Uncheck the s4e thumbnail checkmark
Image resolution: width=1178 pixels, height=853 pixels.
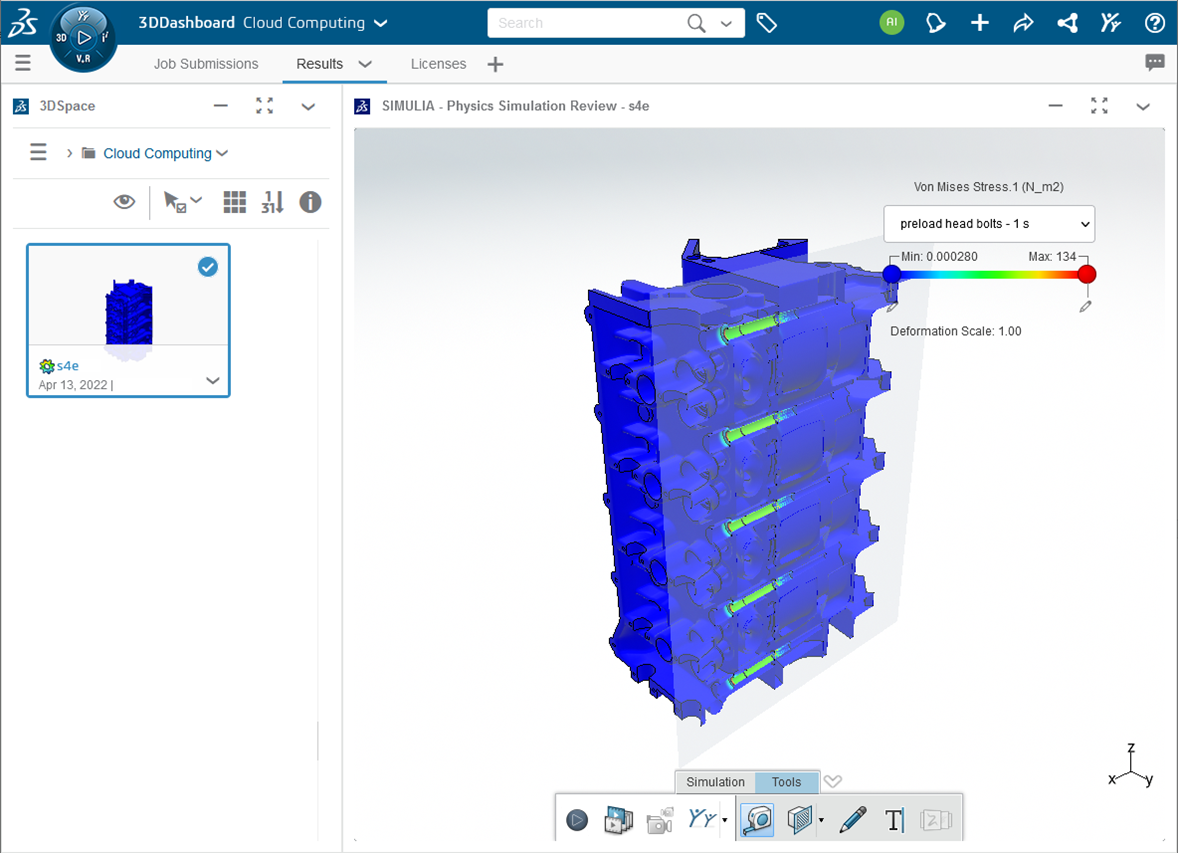(207, 267)
